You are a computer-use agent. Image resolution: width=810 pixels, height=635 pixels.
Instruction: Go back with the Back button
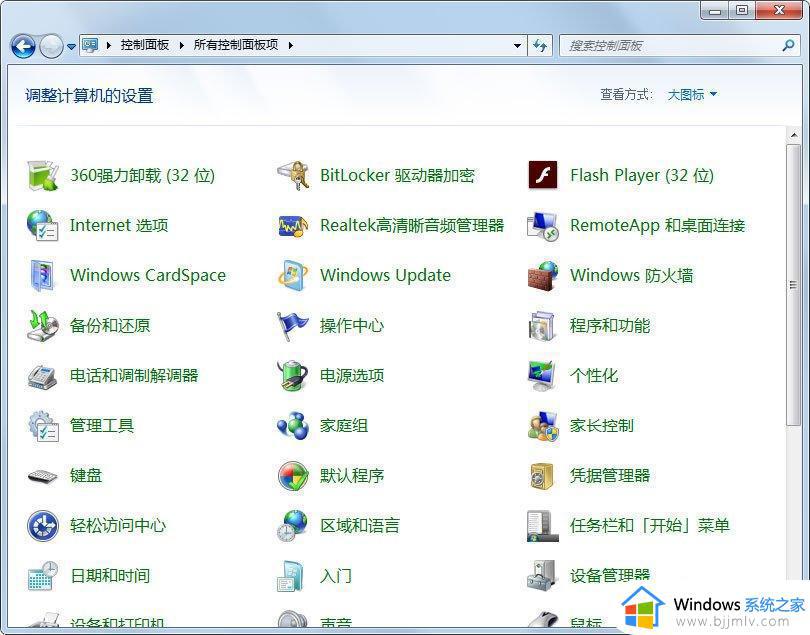(x=23, y=47)
